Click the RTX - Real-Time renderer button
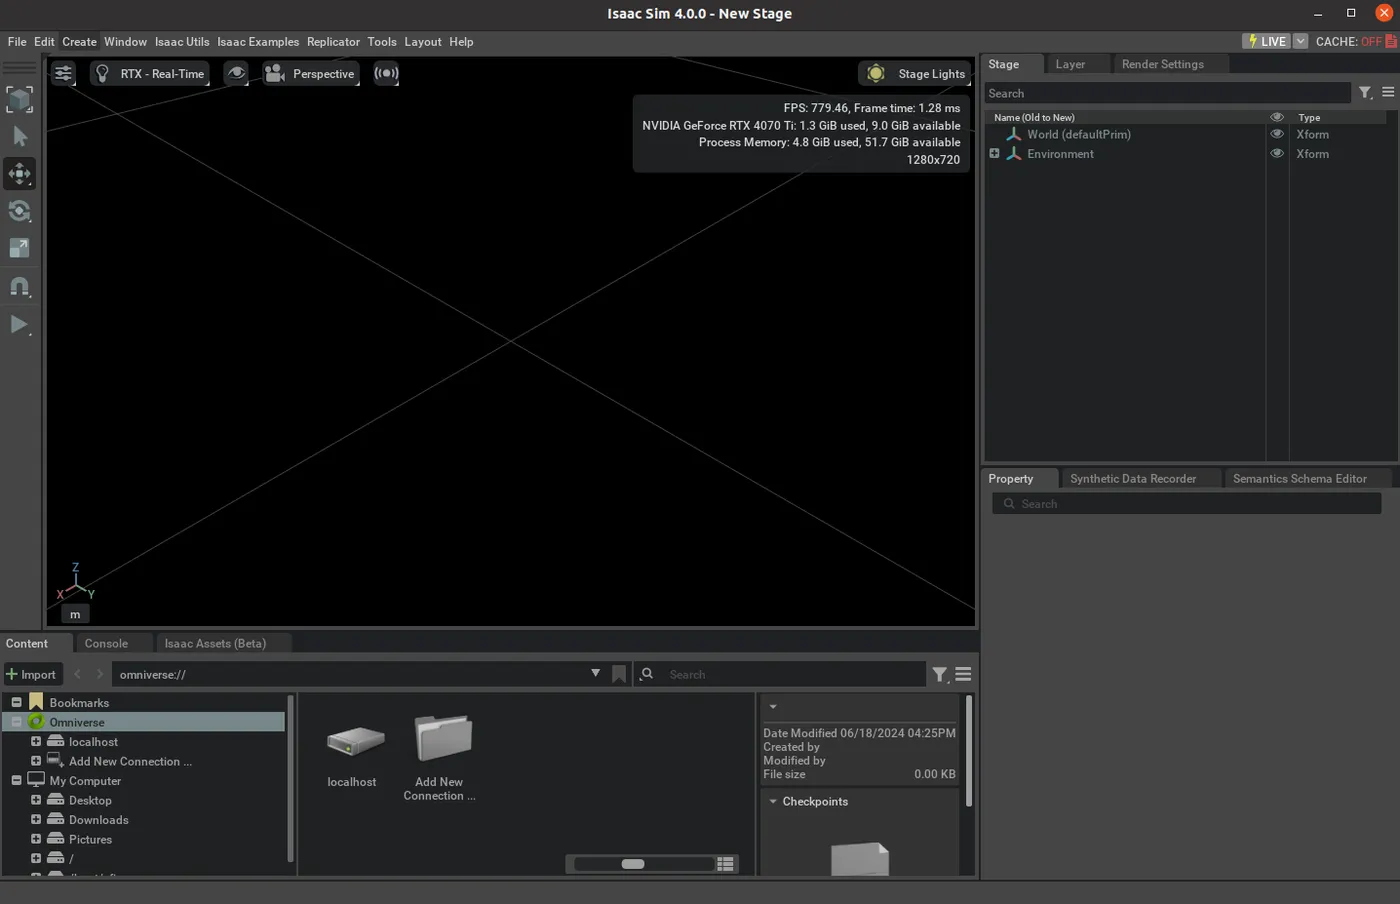Image resolution: width=1400 pixels, height=904 pixels. pyautogui.click(x=150, y=73)
